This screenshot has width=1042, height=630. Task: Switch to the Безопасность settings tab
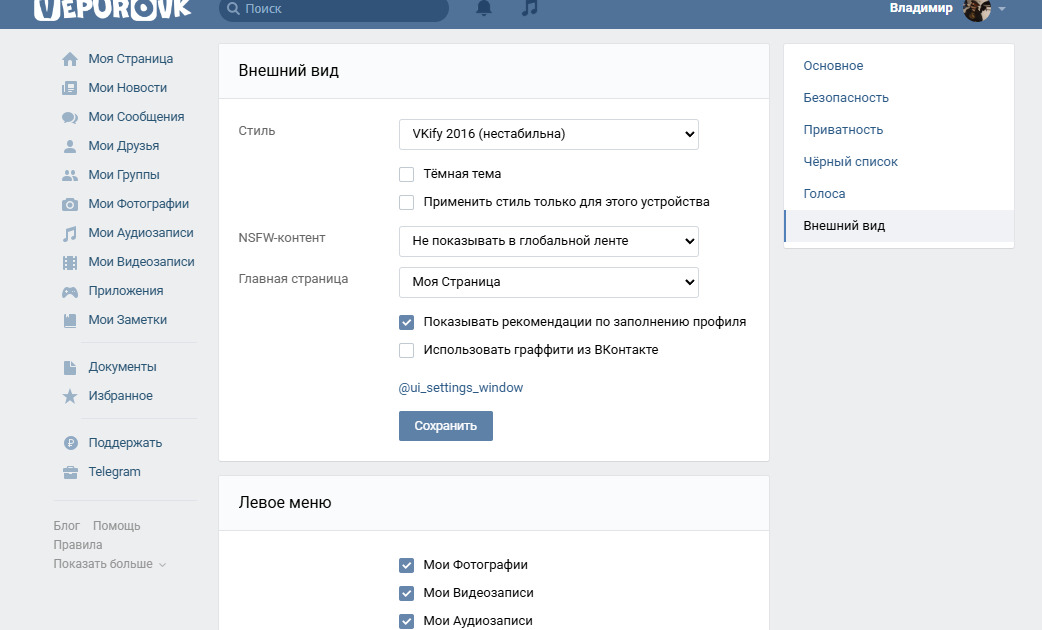click(x=846, y=98)
